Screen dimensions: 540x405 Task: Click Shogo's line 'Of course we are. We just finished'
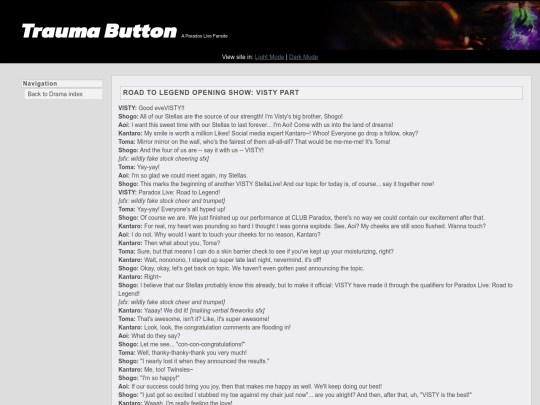301,218
